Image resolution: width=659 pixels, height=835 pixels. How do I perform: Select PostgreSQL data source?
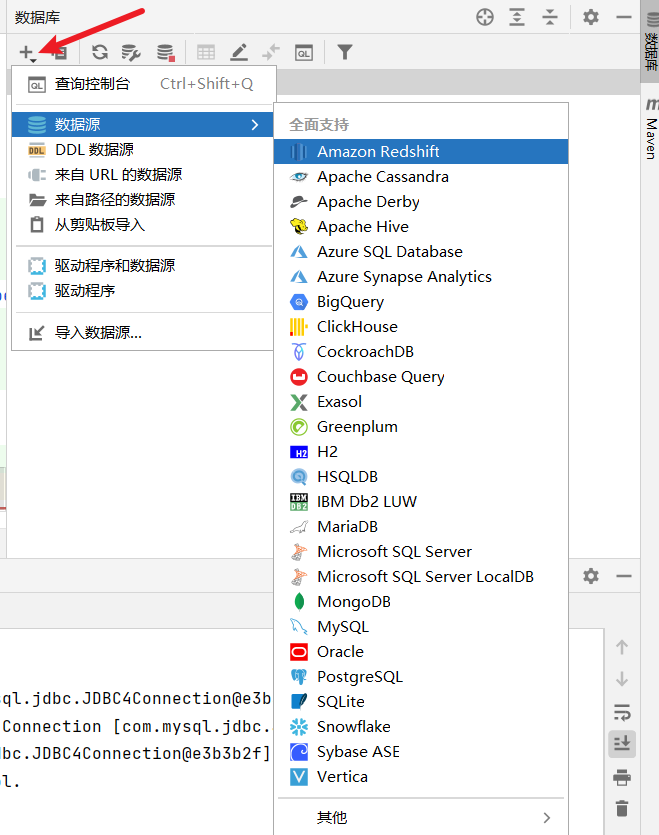coord(421,677)
